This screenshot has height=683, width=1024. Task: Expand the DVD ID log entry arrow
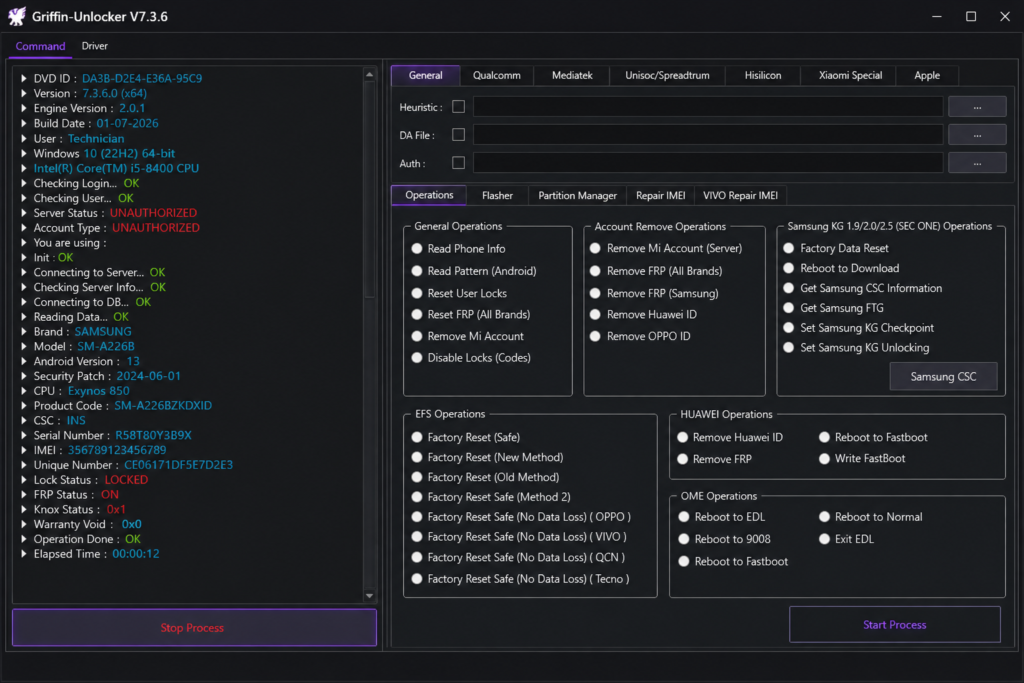point(24,78)
